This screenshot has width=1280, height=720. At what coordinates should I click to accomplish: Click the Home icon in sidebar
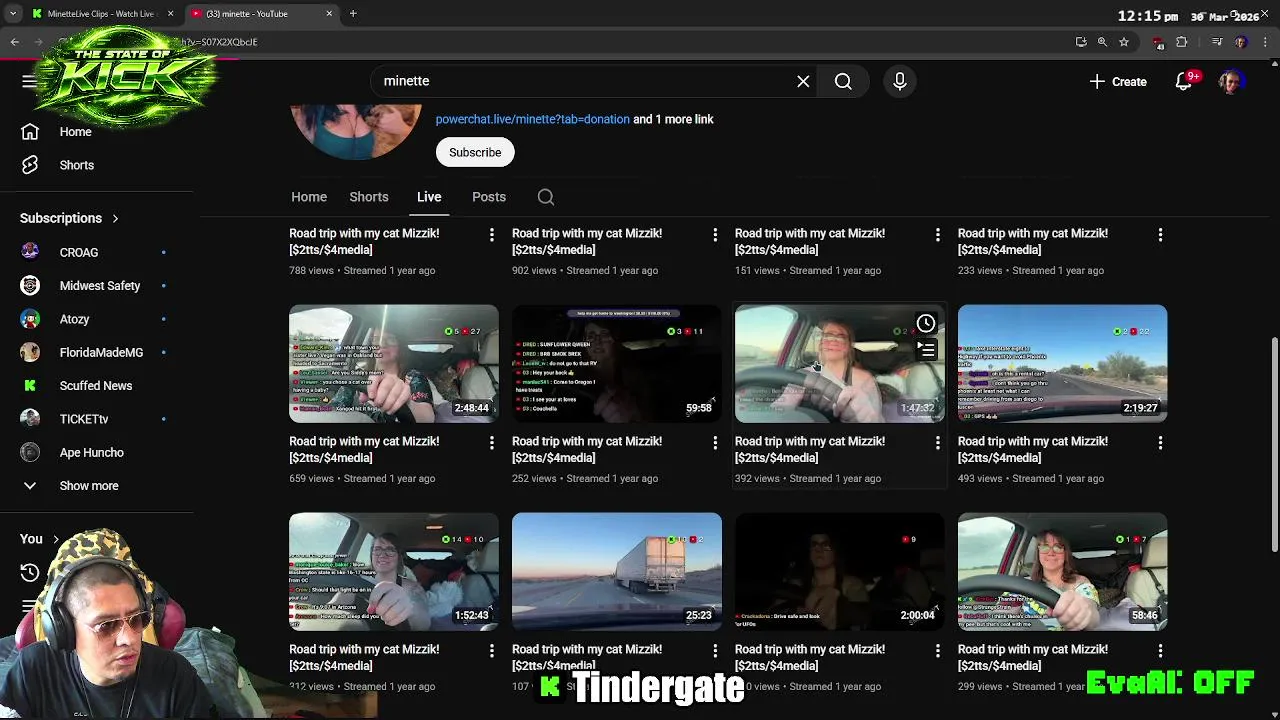(x=30, y=132)
